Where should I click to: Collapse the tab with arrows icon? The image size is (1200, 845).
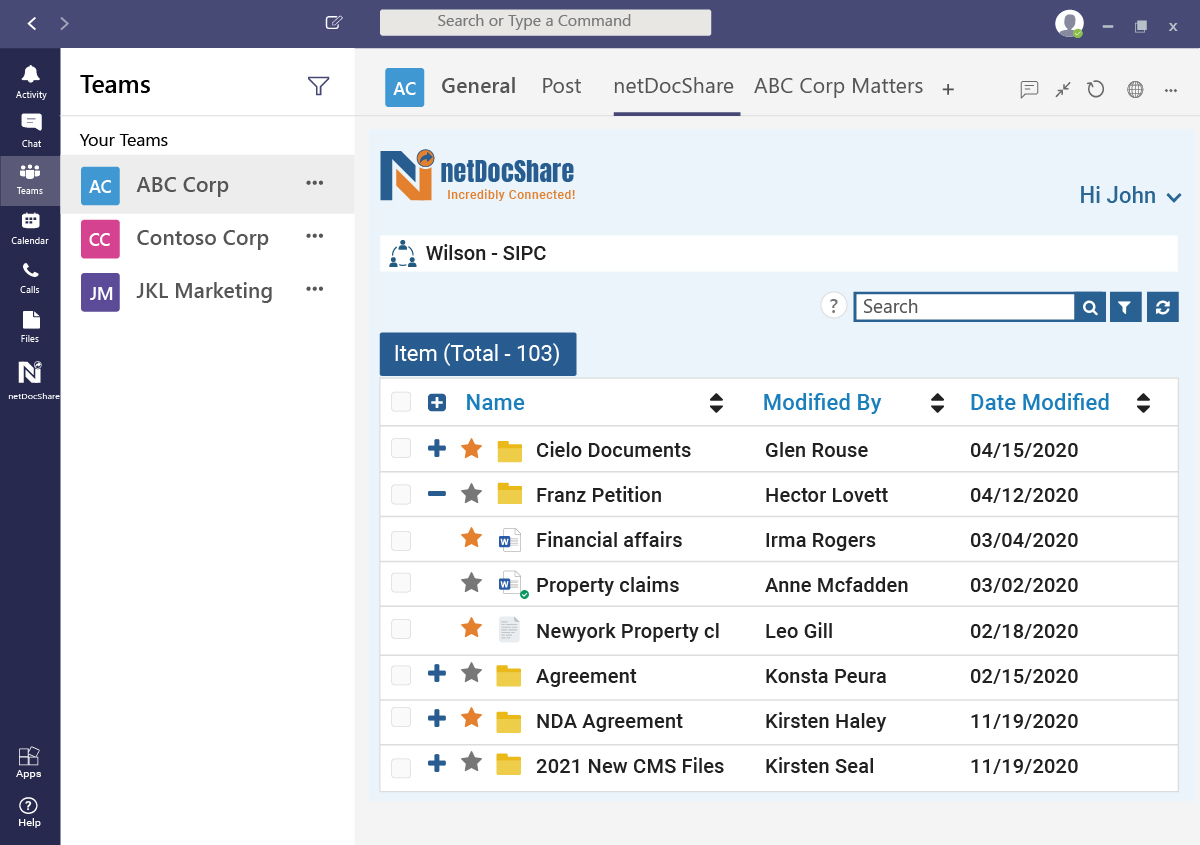(x=1063, y=89)
